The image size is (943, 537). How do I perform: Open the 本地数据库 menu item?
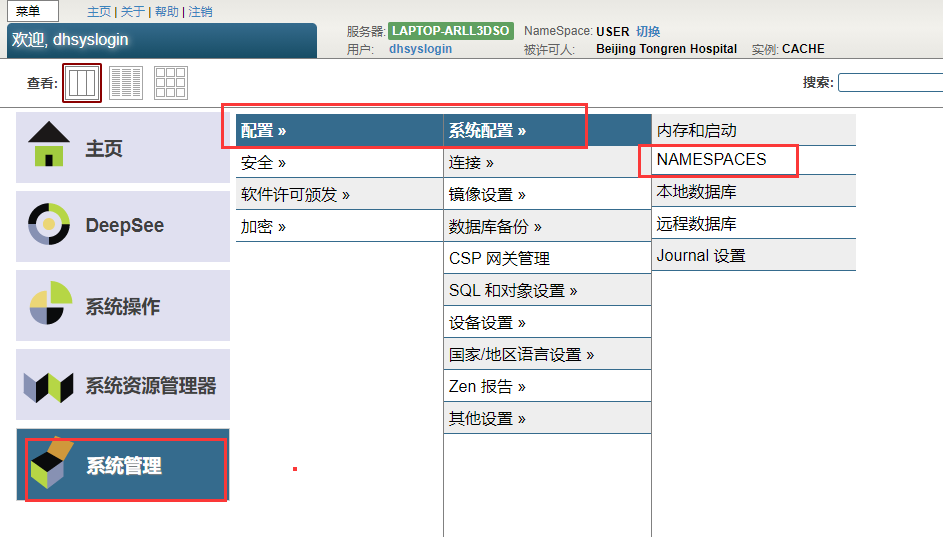pos(696,191)
